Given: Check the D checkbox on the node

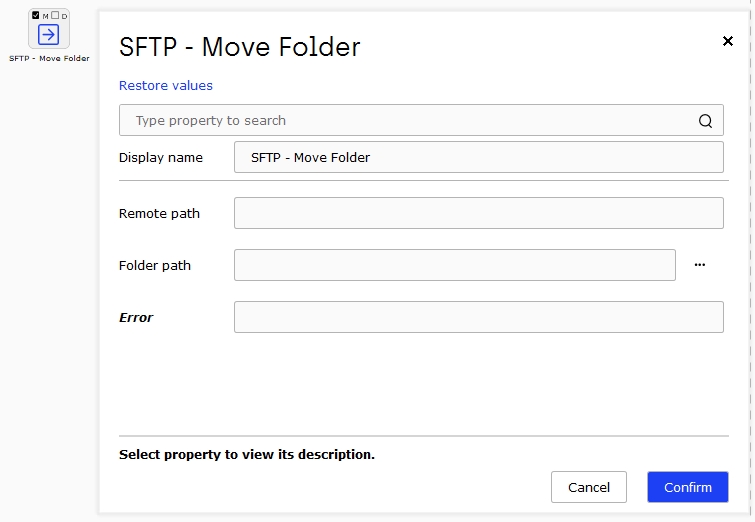Looking at the screenshot, I should (x=55, y=15).
